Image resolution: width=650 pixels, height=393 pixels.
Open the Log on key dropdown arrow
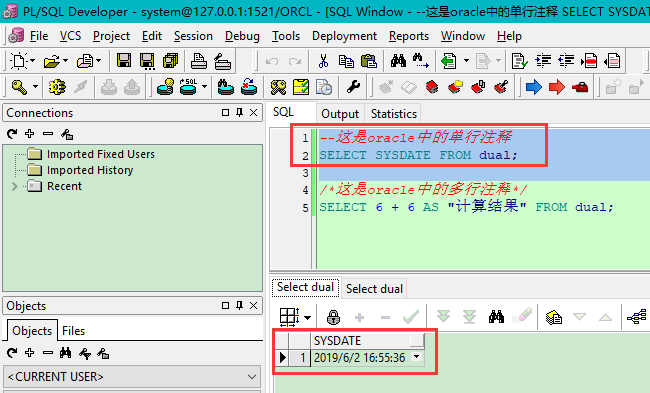(35, 87)
